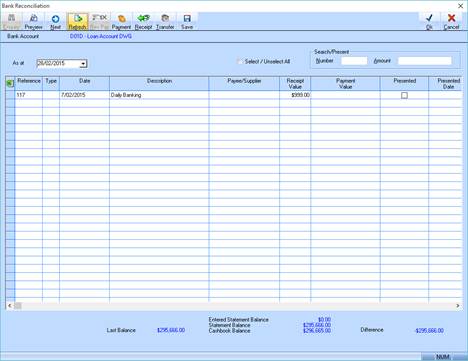Image resolution: width=468 pixels, height=361 pixels.
Task: Click the Presented Date column header
Action: 446,83
